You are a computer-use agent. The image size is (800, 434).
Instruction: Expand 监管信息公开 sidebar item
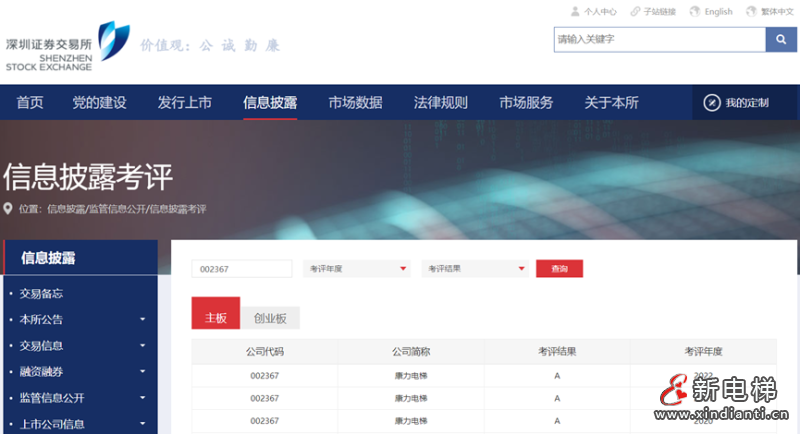coord(142,398)
